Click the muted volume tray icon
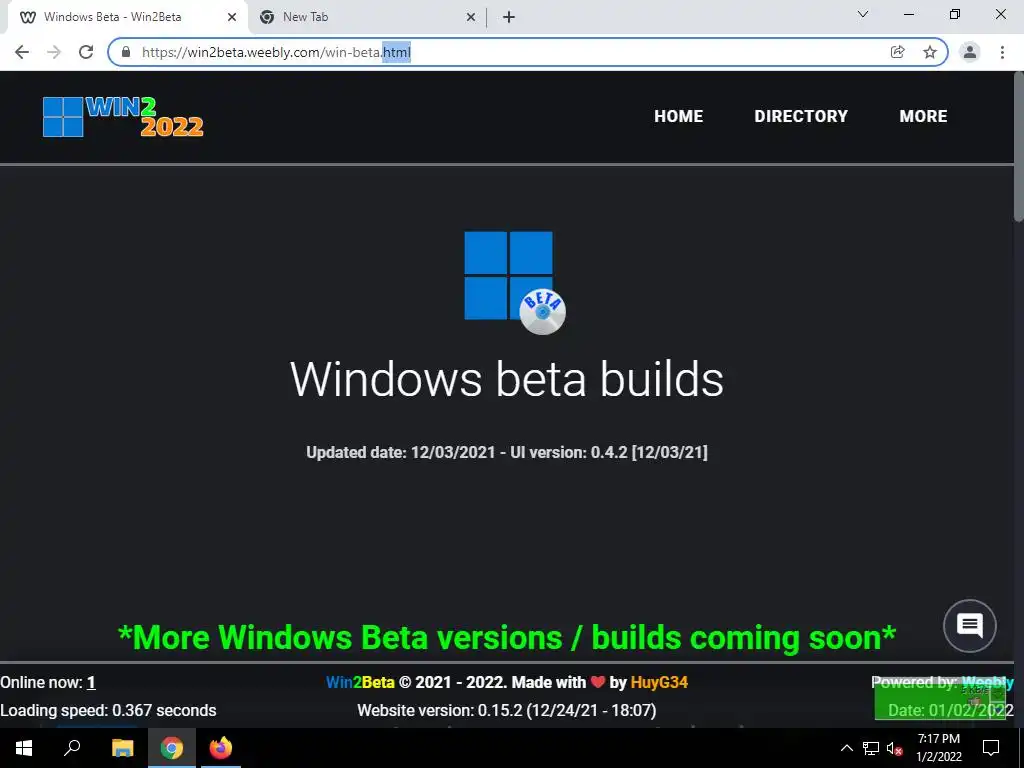 (x=895, y=748)
